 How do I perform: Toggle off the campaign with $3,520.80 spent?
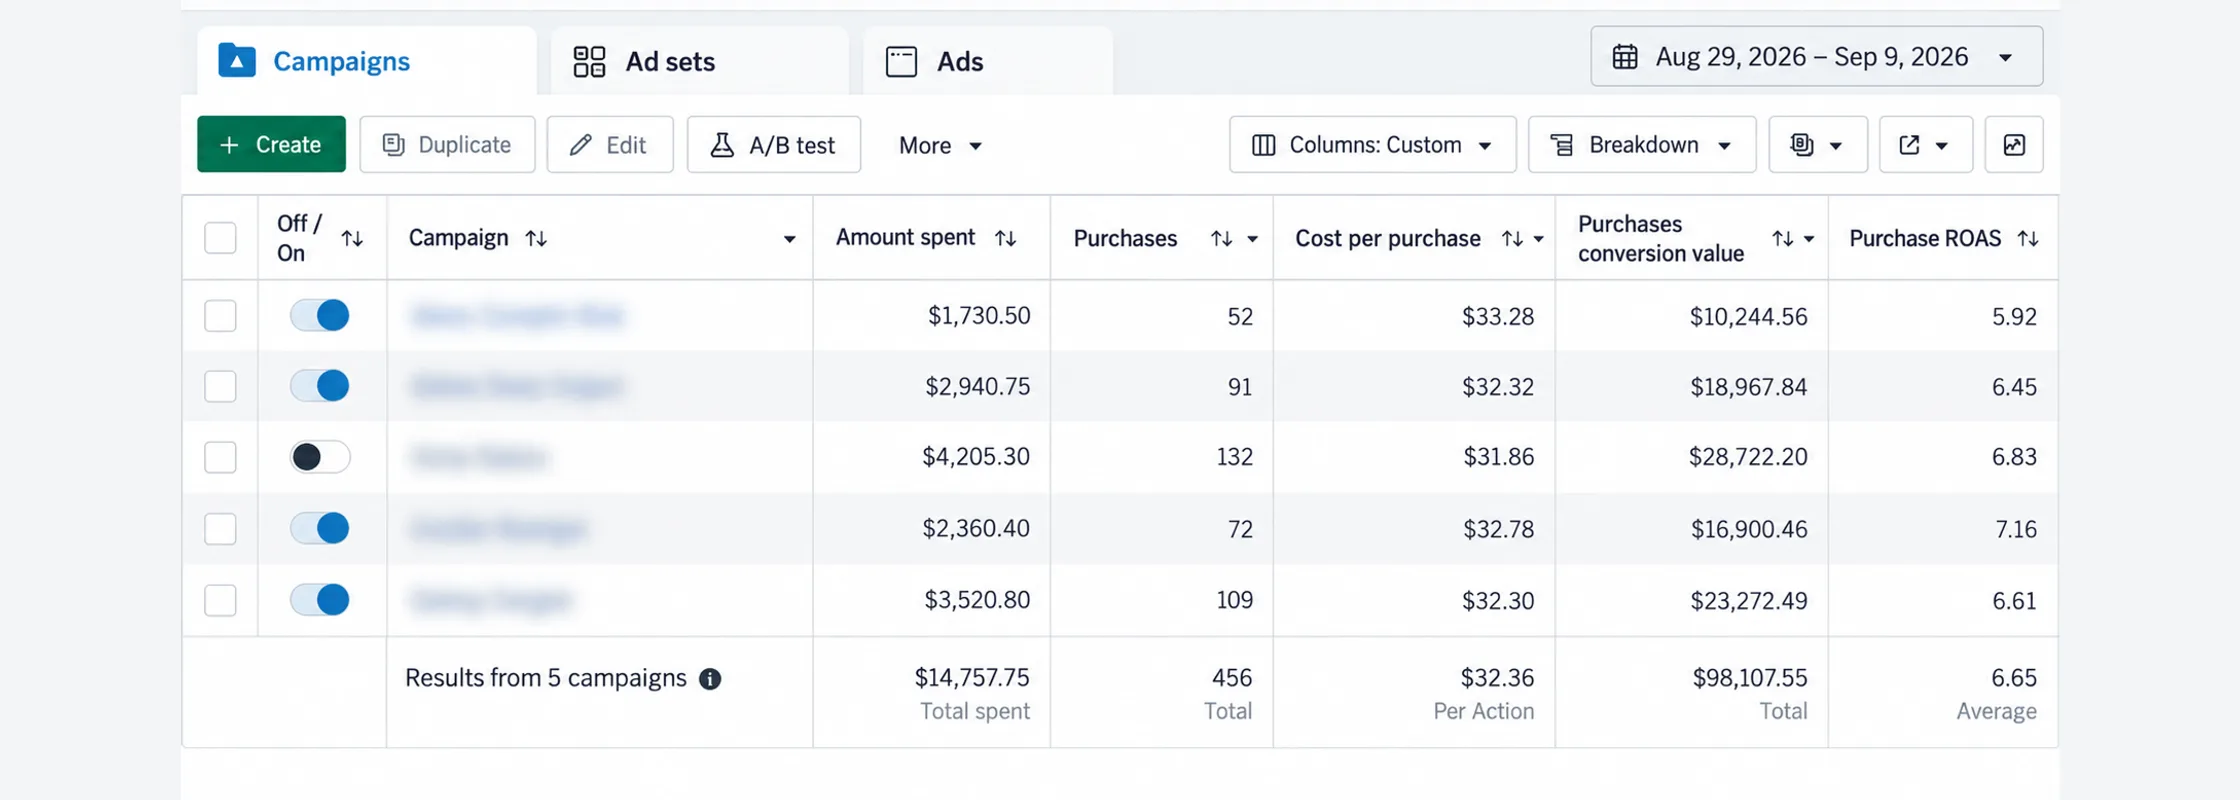tap(320, 600)
